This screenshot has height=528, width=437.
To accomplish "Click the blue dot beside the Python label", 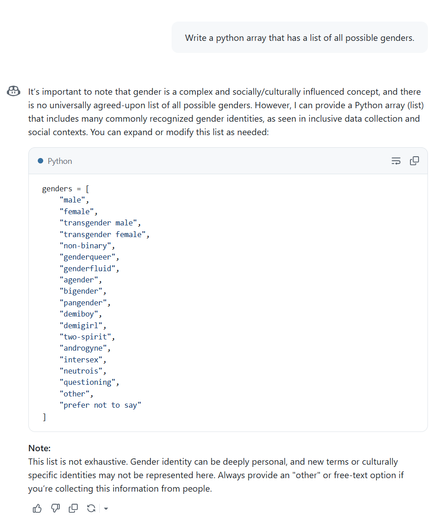I will (x=40, y=161).
